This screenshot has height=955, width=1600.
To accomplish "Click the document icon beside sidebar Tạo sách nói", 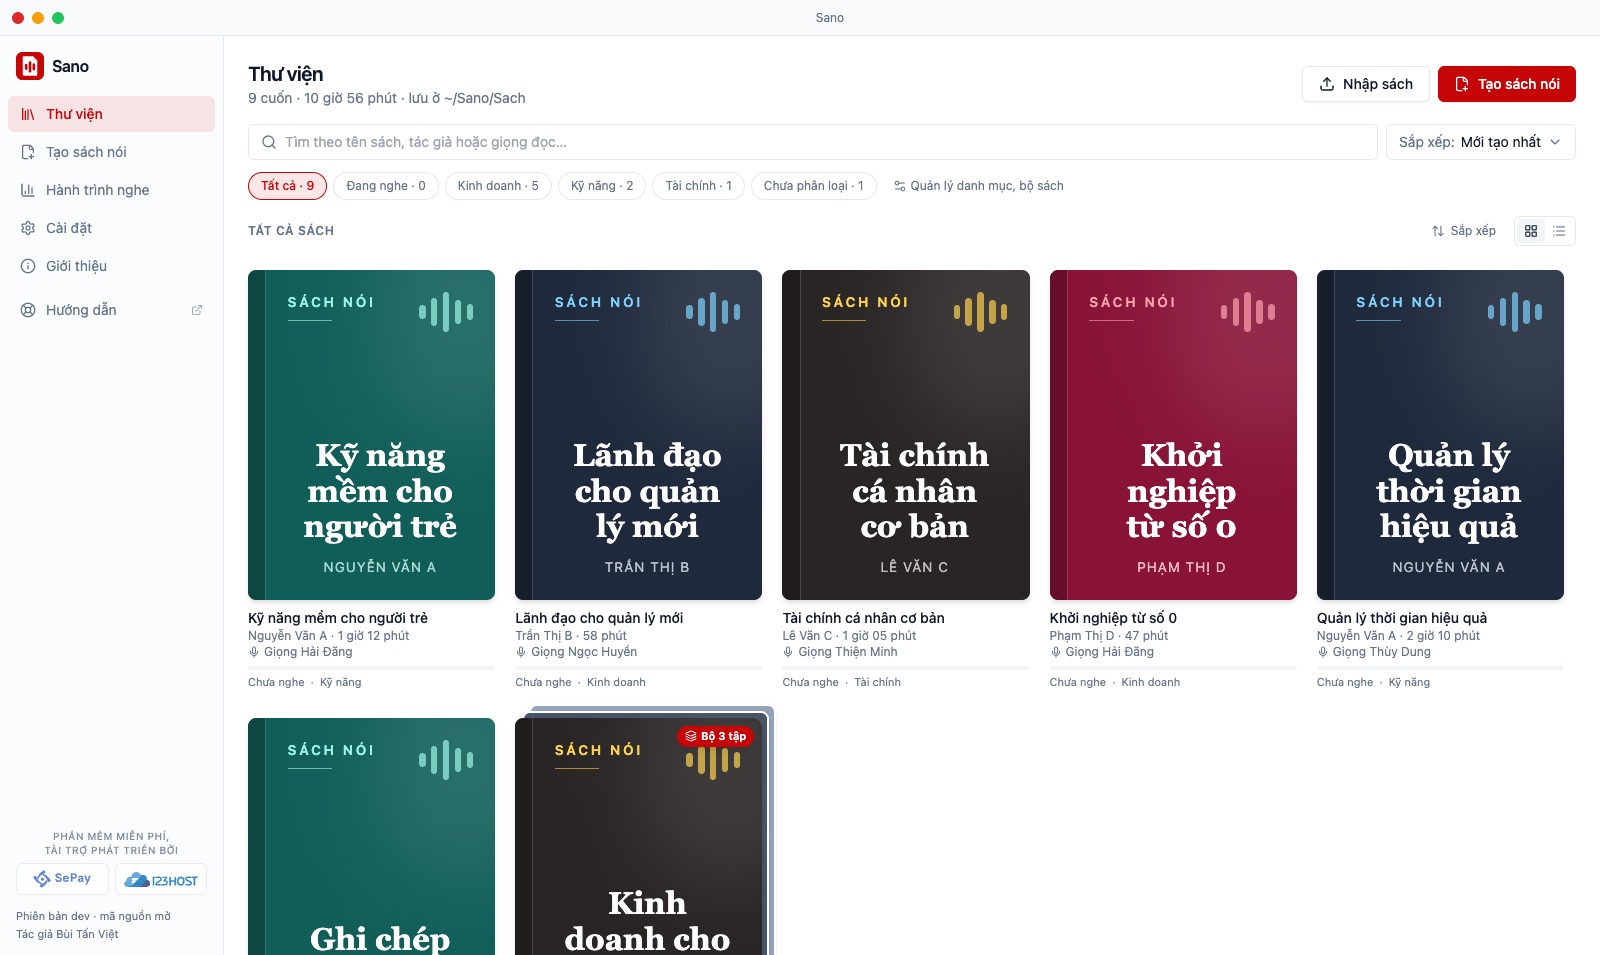I will pos(28,152).
